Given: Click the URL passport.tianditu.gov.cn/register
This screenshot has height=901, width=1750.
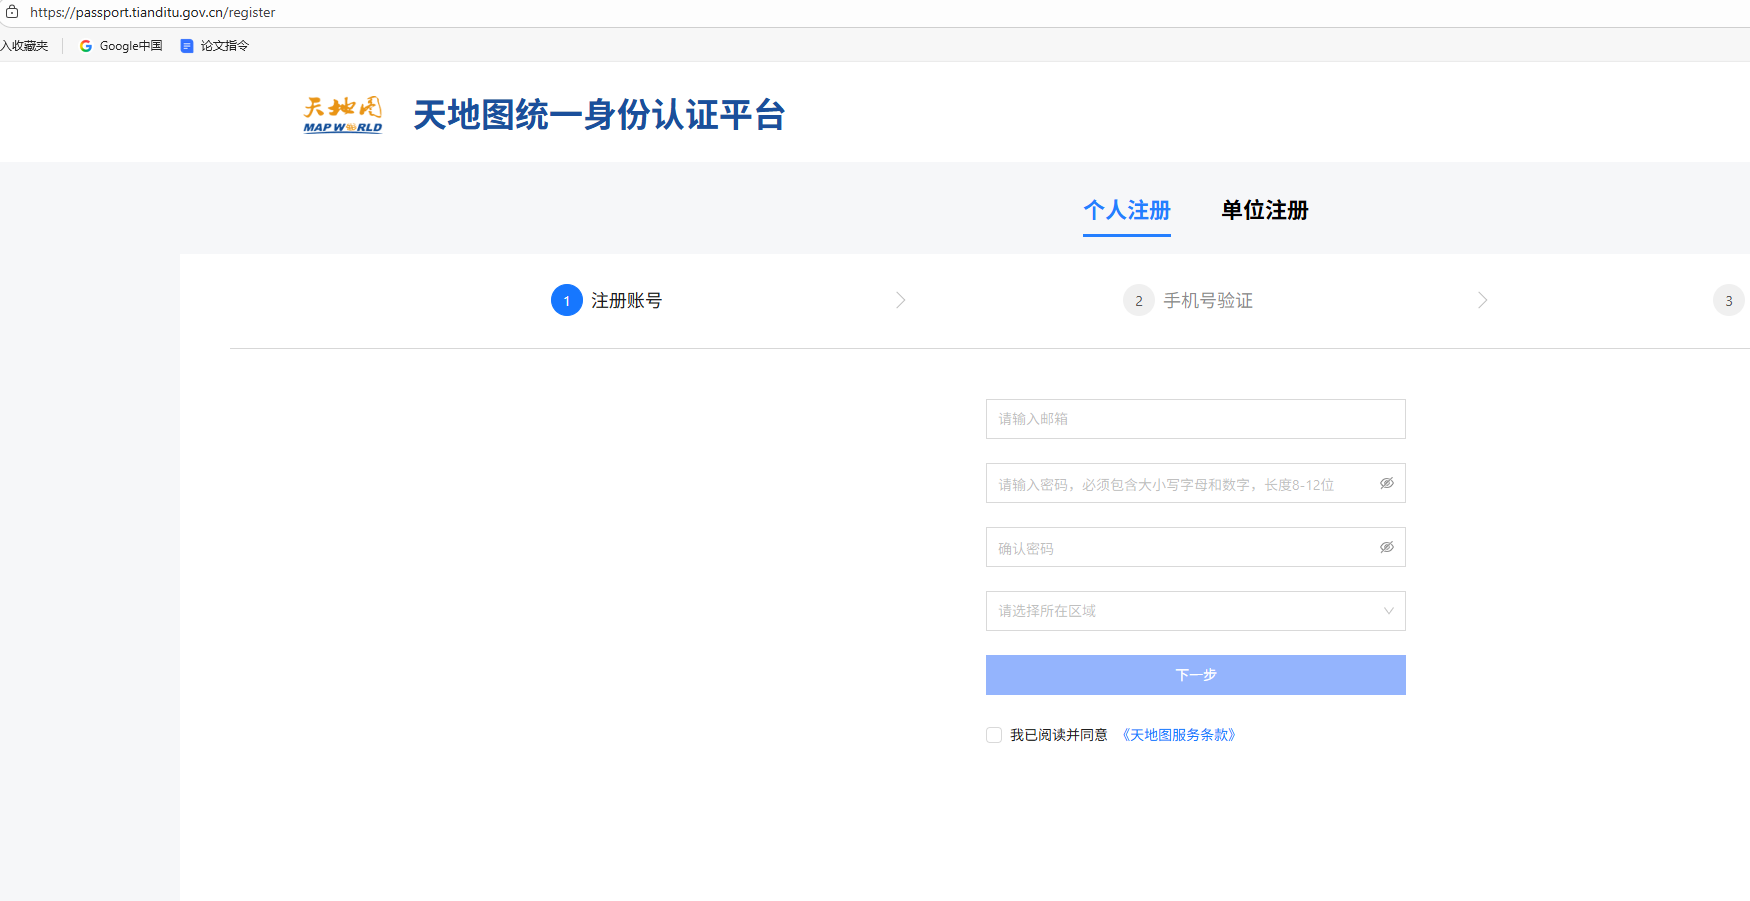Looking at the screenshot, I should (152, 12).
